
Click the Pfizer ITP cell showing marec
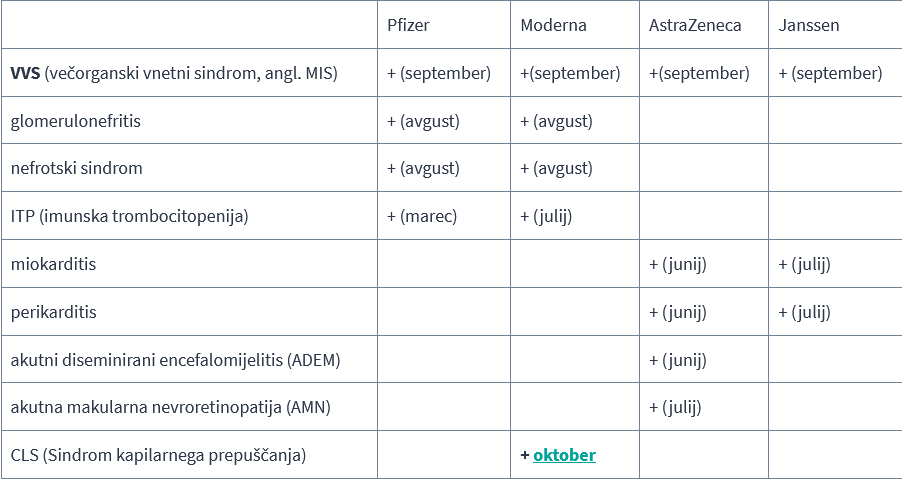click(422, 216)
